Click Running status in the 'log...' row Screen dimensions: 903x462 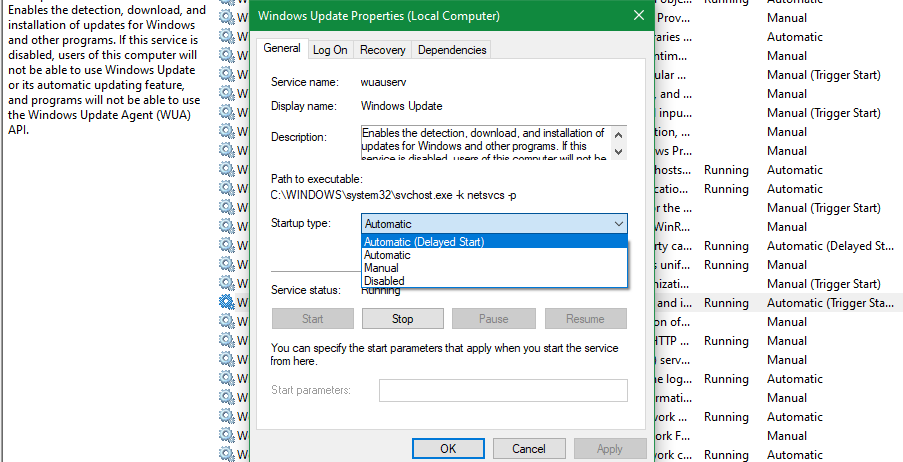pyautogui.click(x=726, y=379)
